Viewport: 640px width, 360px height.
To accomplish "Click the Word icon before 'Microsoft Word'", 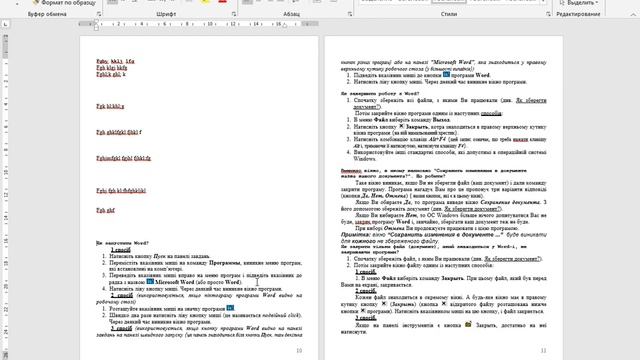I will pyautogui.click(x=150, y=282).
